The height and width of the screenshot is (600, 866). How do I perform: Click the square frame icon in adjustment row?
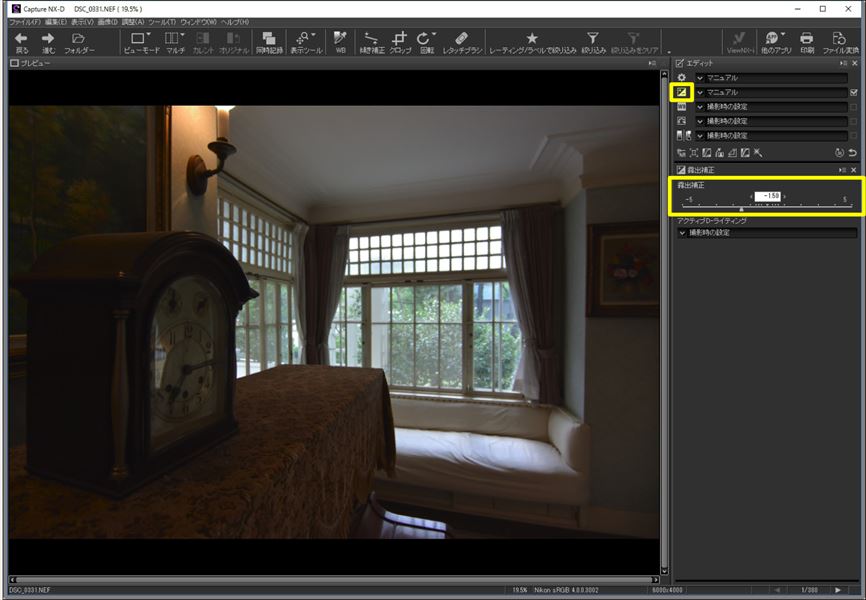click(x=694, y=153)
